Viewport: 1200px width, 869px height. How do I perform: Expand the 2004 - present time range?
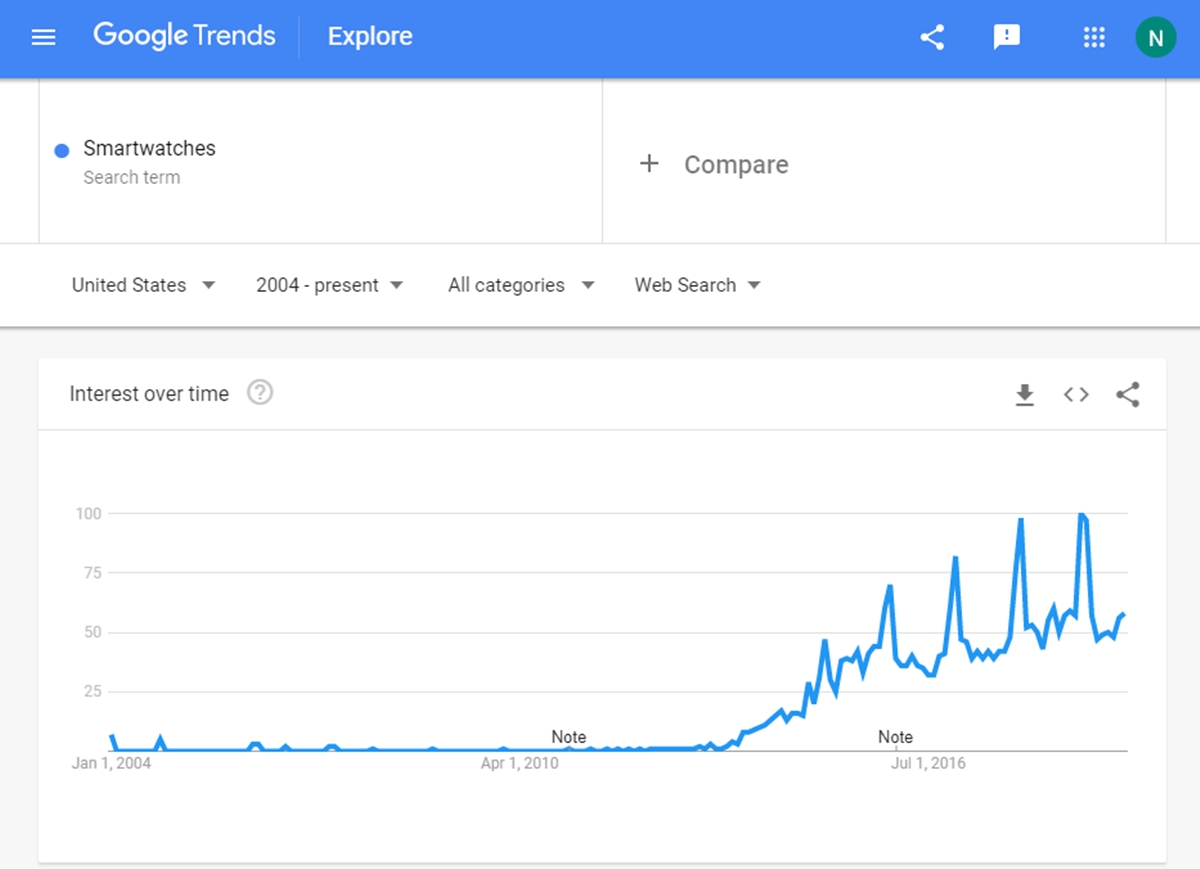[x=329, y=285]
